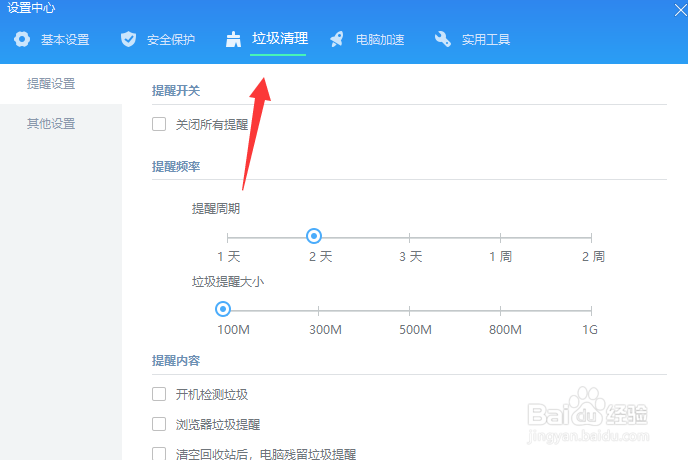This screenshot has width=688, height=460.
Task: Toggle 清空回收站后，电脑残留垃圾提醒 checkbox
Action: 159,453
